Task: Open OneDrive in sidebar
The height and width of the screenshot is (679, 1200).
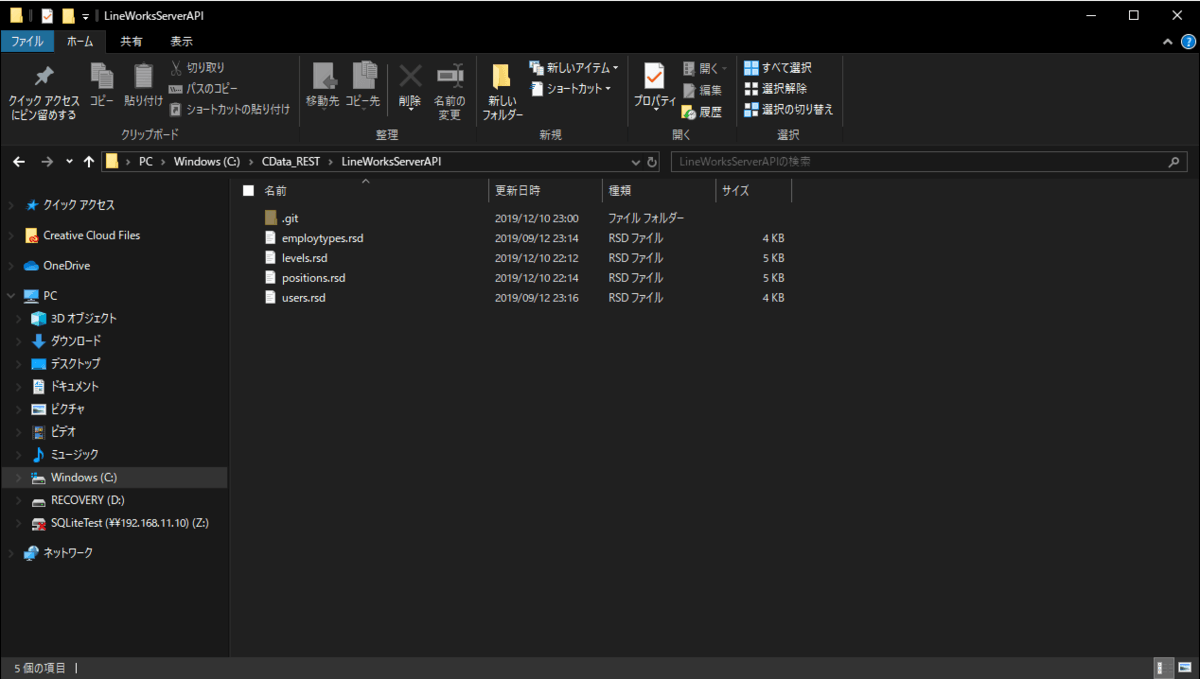Action: tap(66, 265)
